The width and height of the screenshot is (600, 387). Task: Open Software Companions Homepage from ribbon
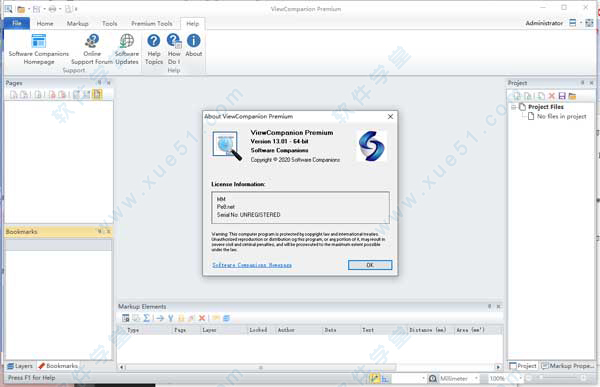pos(39,50)
